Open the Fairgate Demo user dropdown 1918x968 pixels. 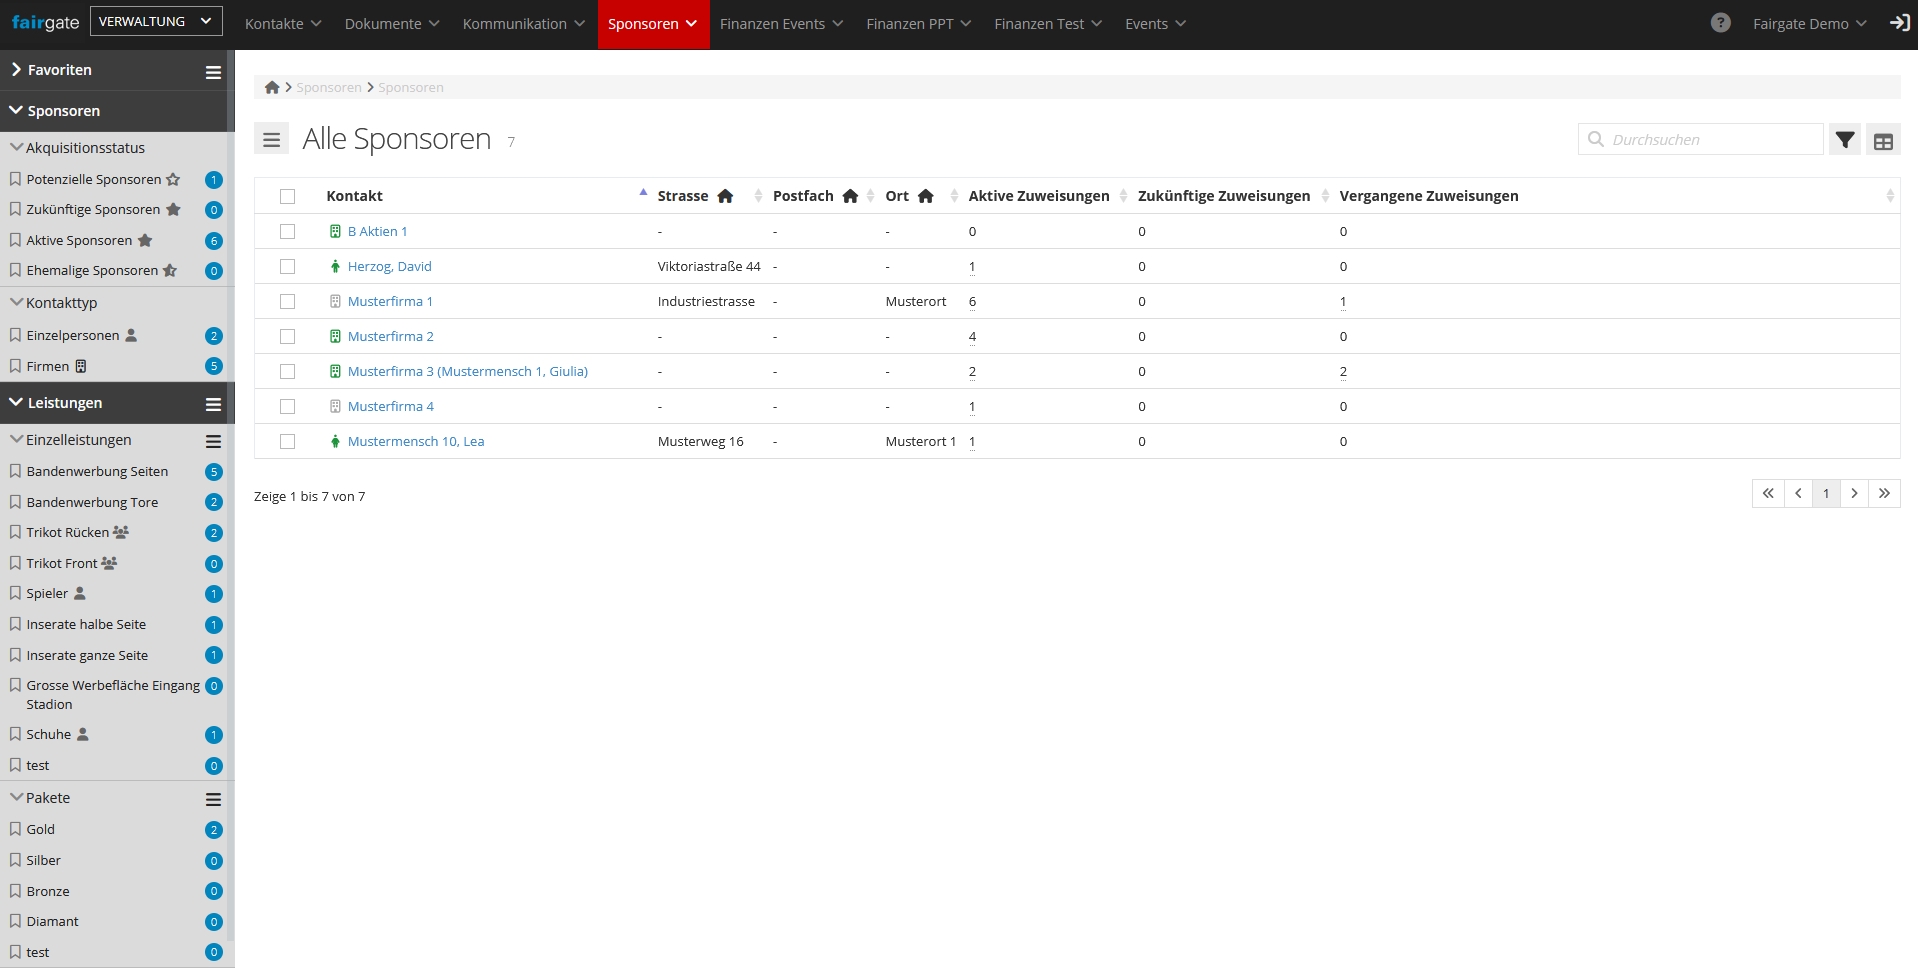pyautogui.click(x=1809, y=24)
